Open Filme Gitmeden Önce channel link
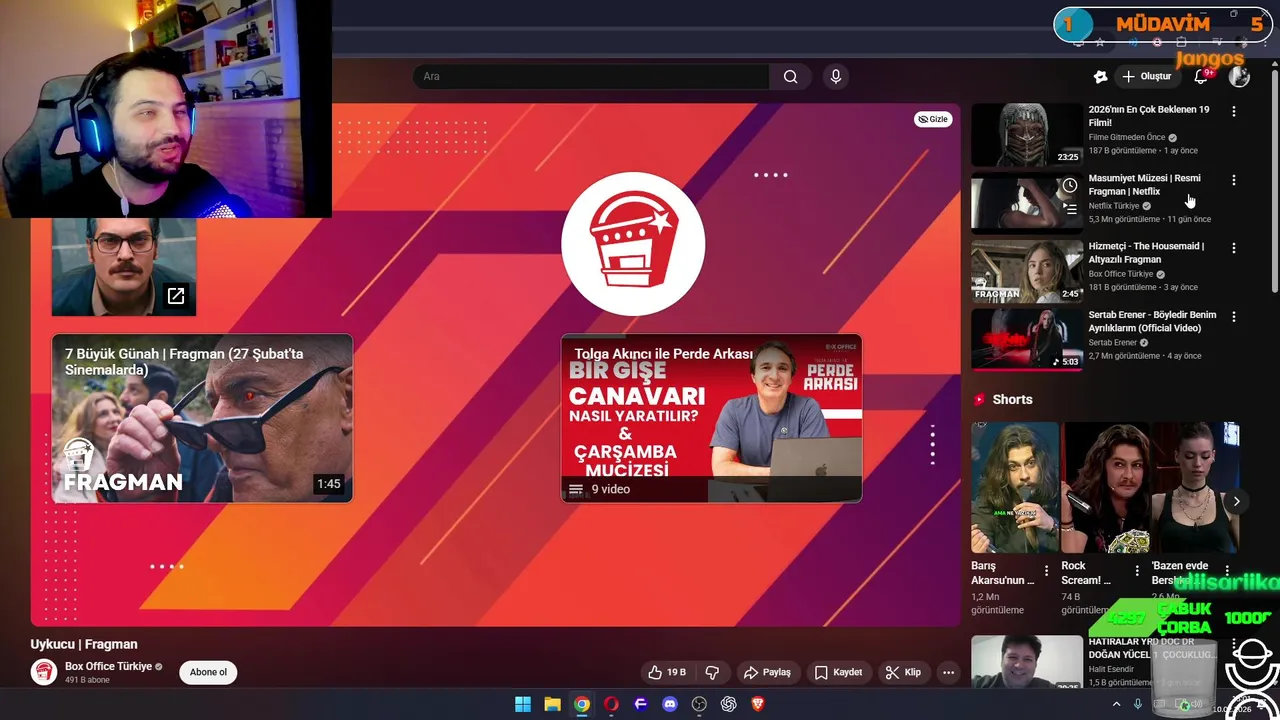This screenshot has width=1280, height=720. (1127, 137)
